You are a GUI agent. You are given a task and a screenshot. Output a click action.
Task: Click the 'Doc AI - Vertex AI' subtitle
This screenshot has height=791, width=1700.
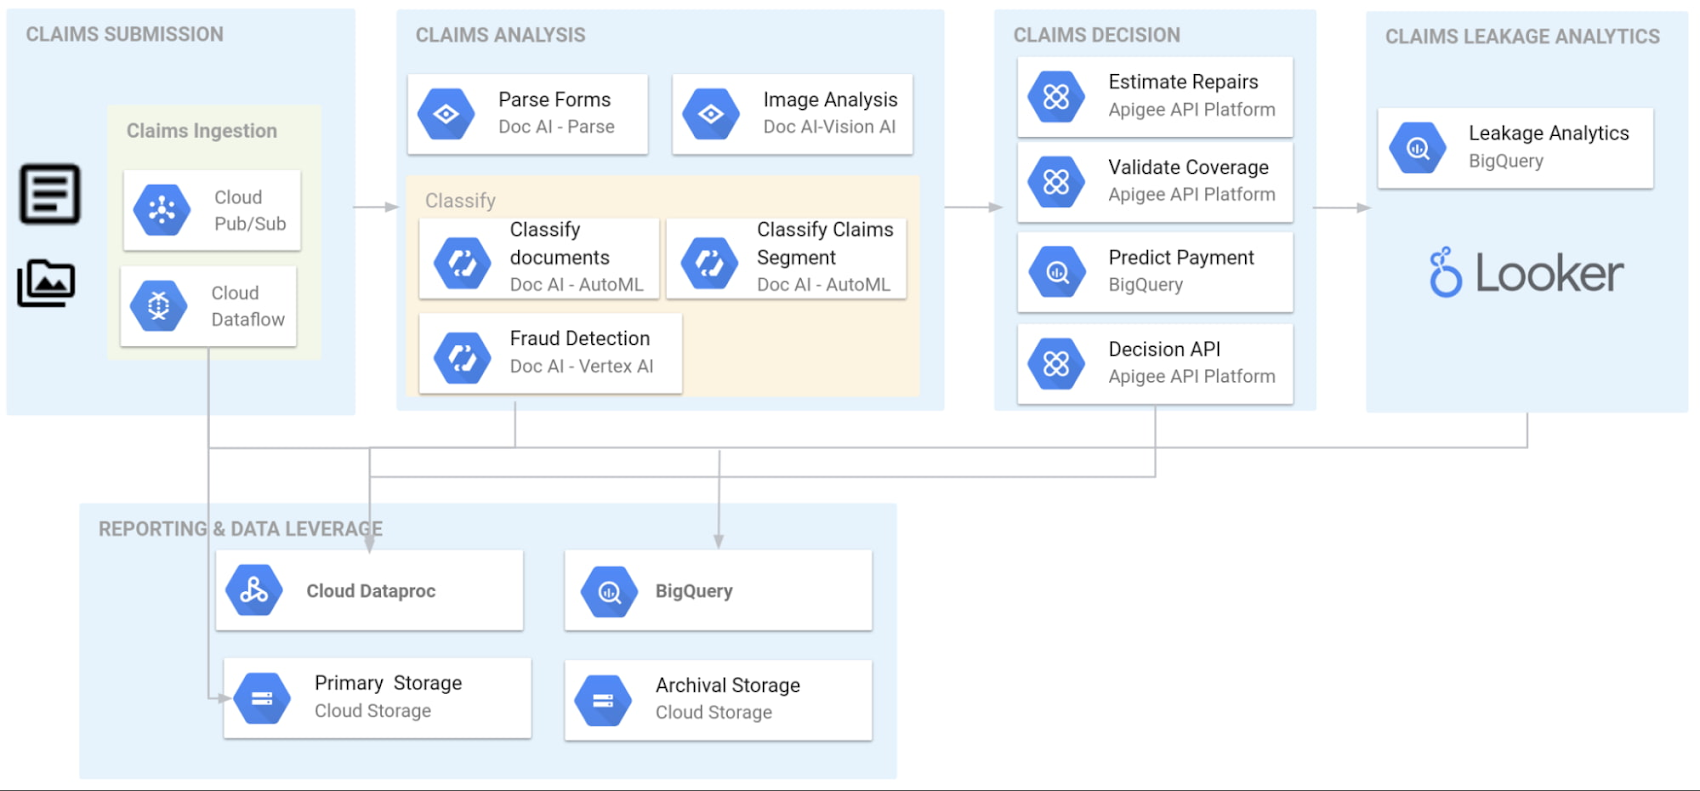point(581,366)
